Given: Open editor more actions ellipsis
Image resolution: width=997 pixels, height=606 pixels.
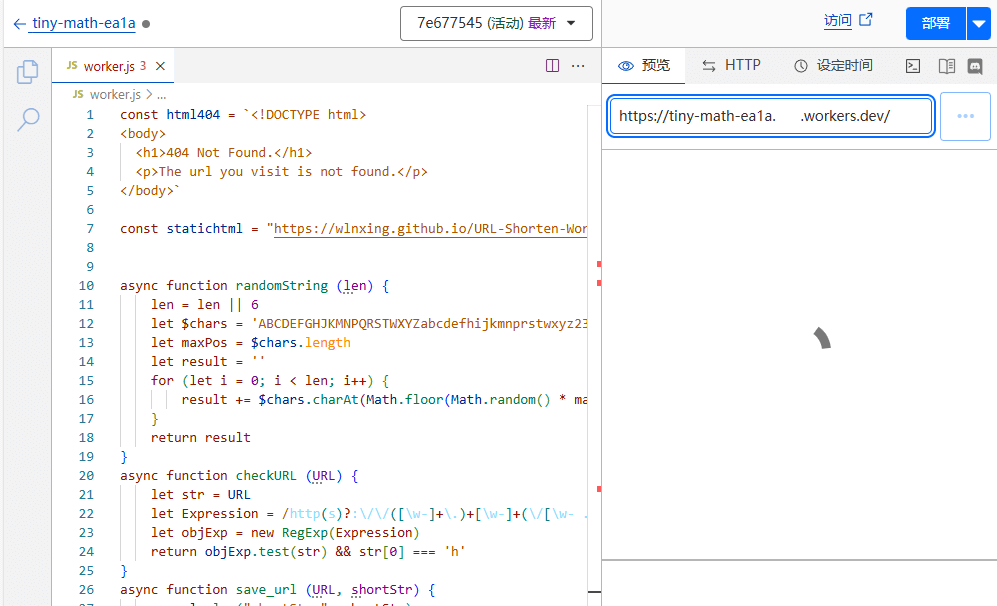Looking at the screenshot, I should [577, 65].
